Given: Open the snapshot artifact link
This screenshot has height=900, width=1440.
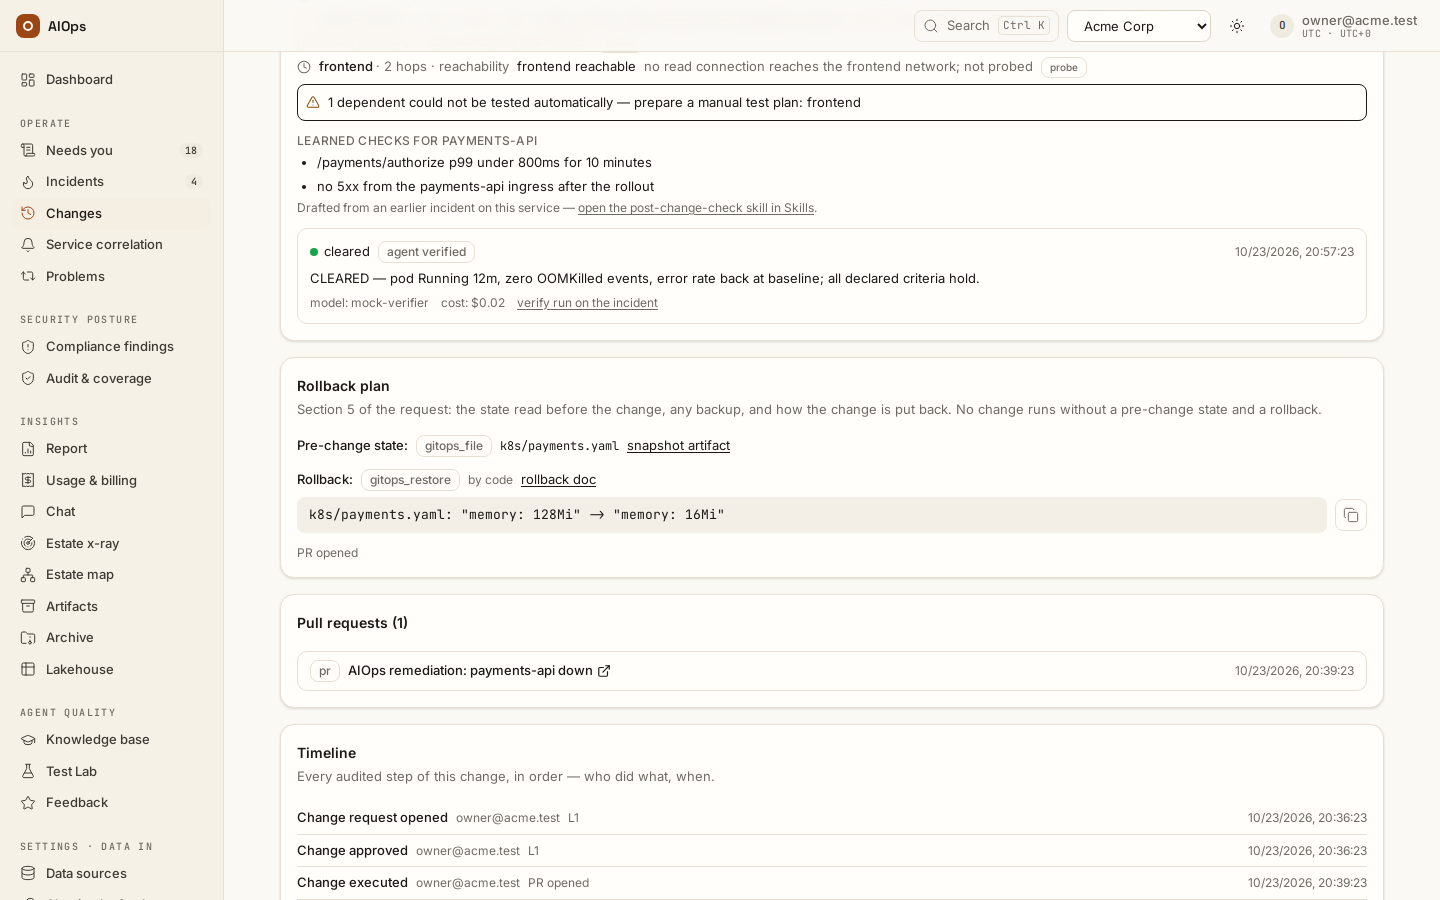Looking at the screenshot, I should pyautogui.click(x=678, y=446).
